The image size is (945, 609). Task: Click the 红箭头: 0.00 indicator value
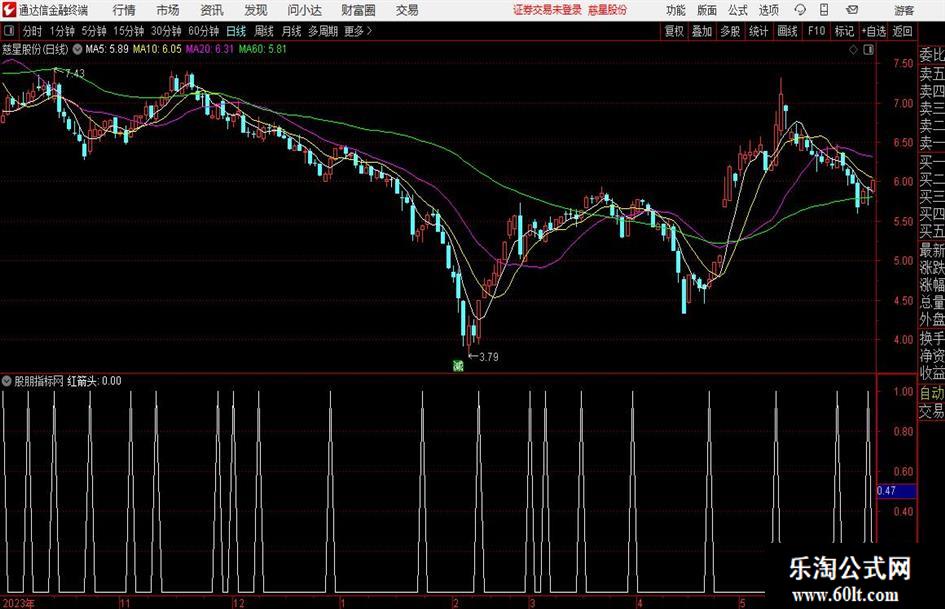click(x=94, y=381)
